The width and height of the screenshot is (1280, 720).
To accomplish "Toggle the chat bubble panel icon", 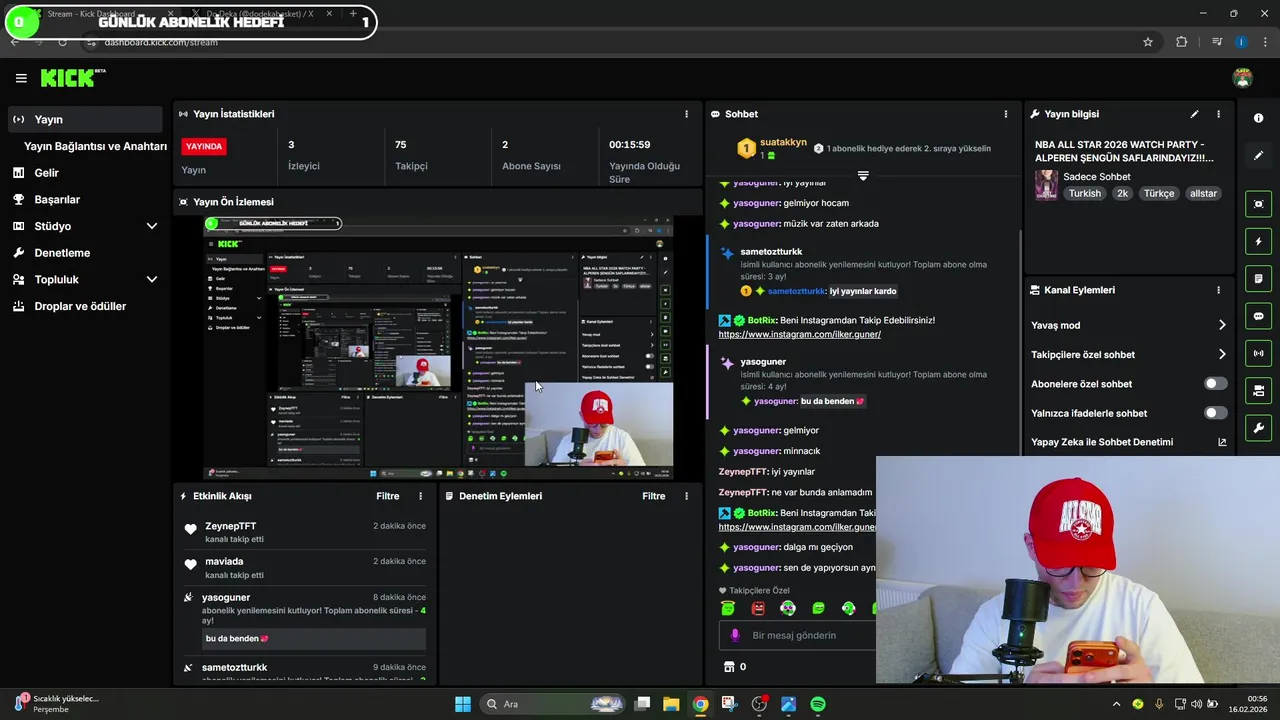I will click(1258, 316).
